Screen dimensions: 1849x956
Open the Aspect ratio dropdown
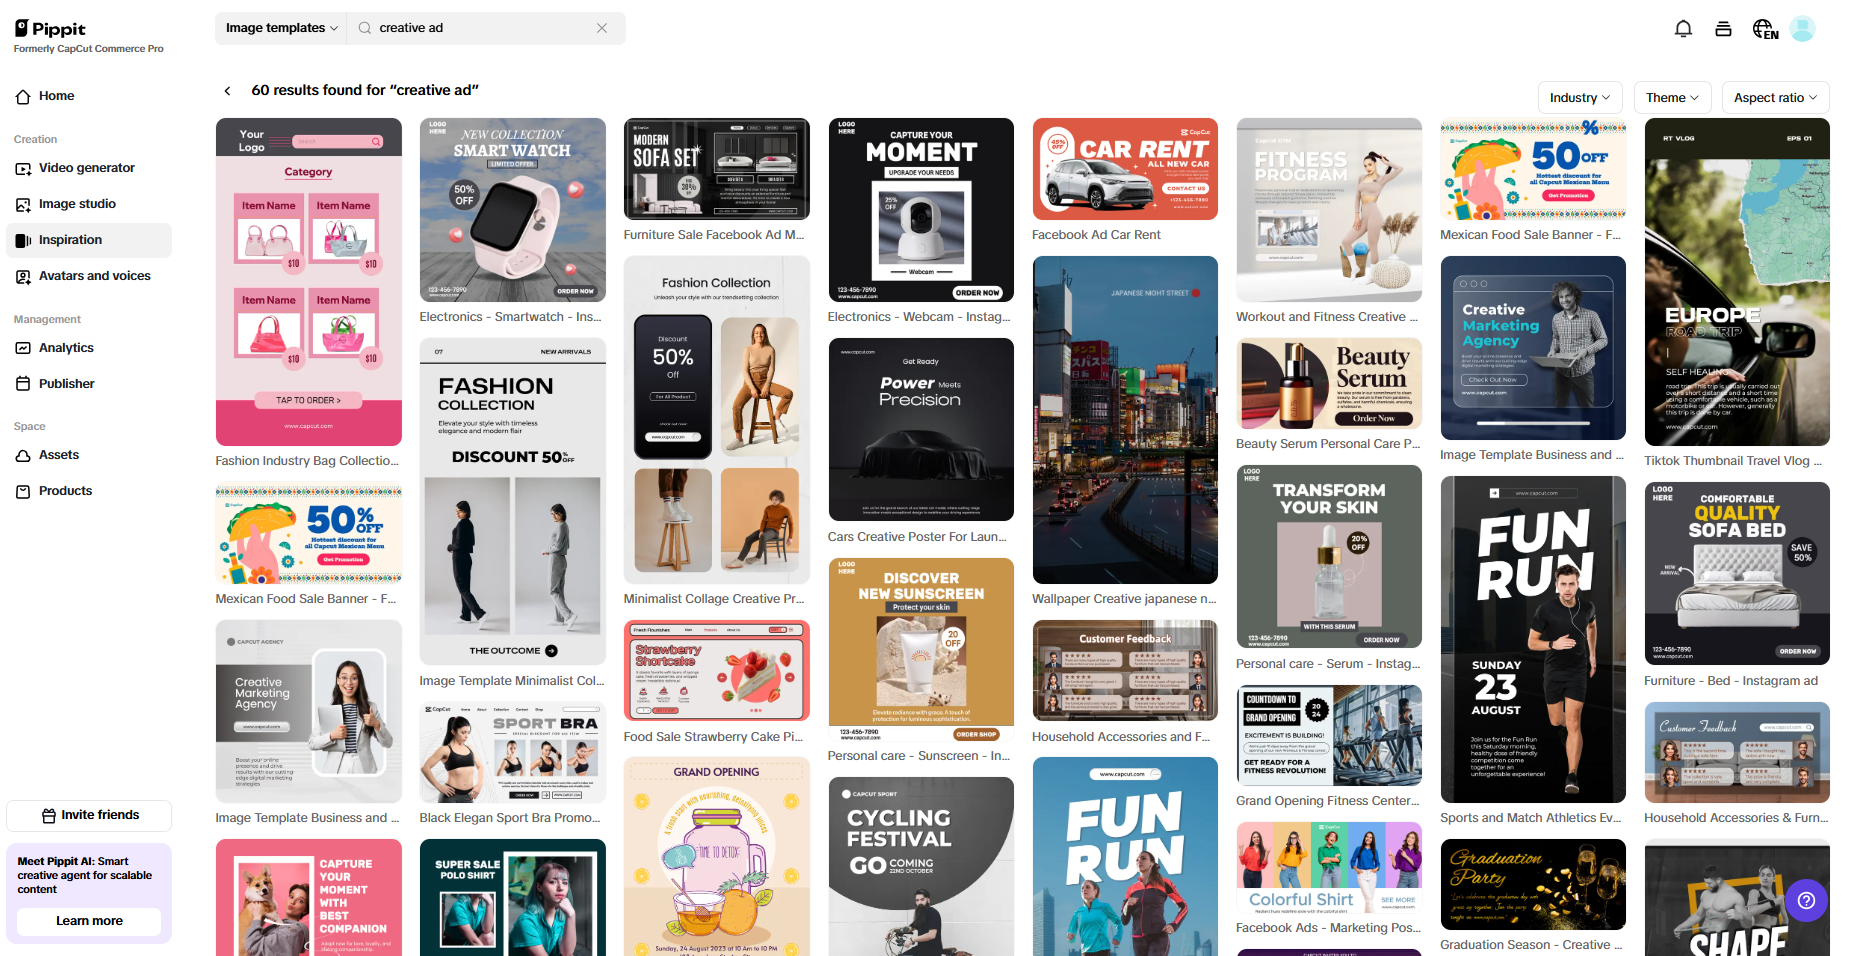pos(1775,97)
